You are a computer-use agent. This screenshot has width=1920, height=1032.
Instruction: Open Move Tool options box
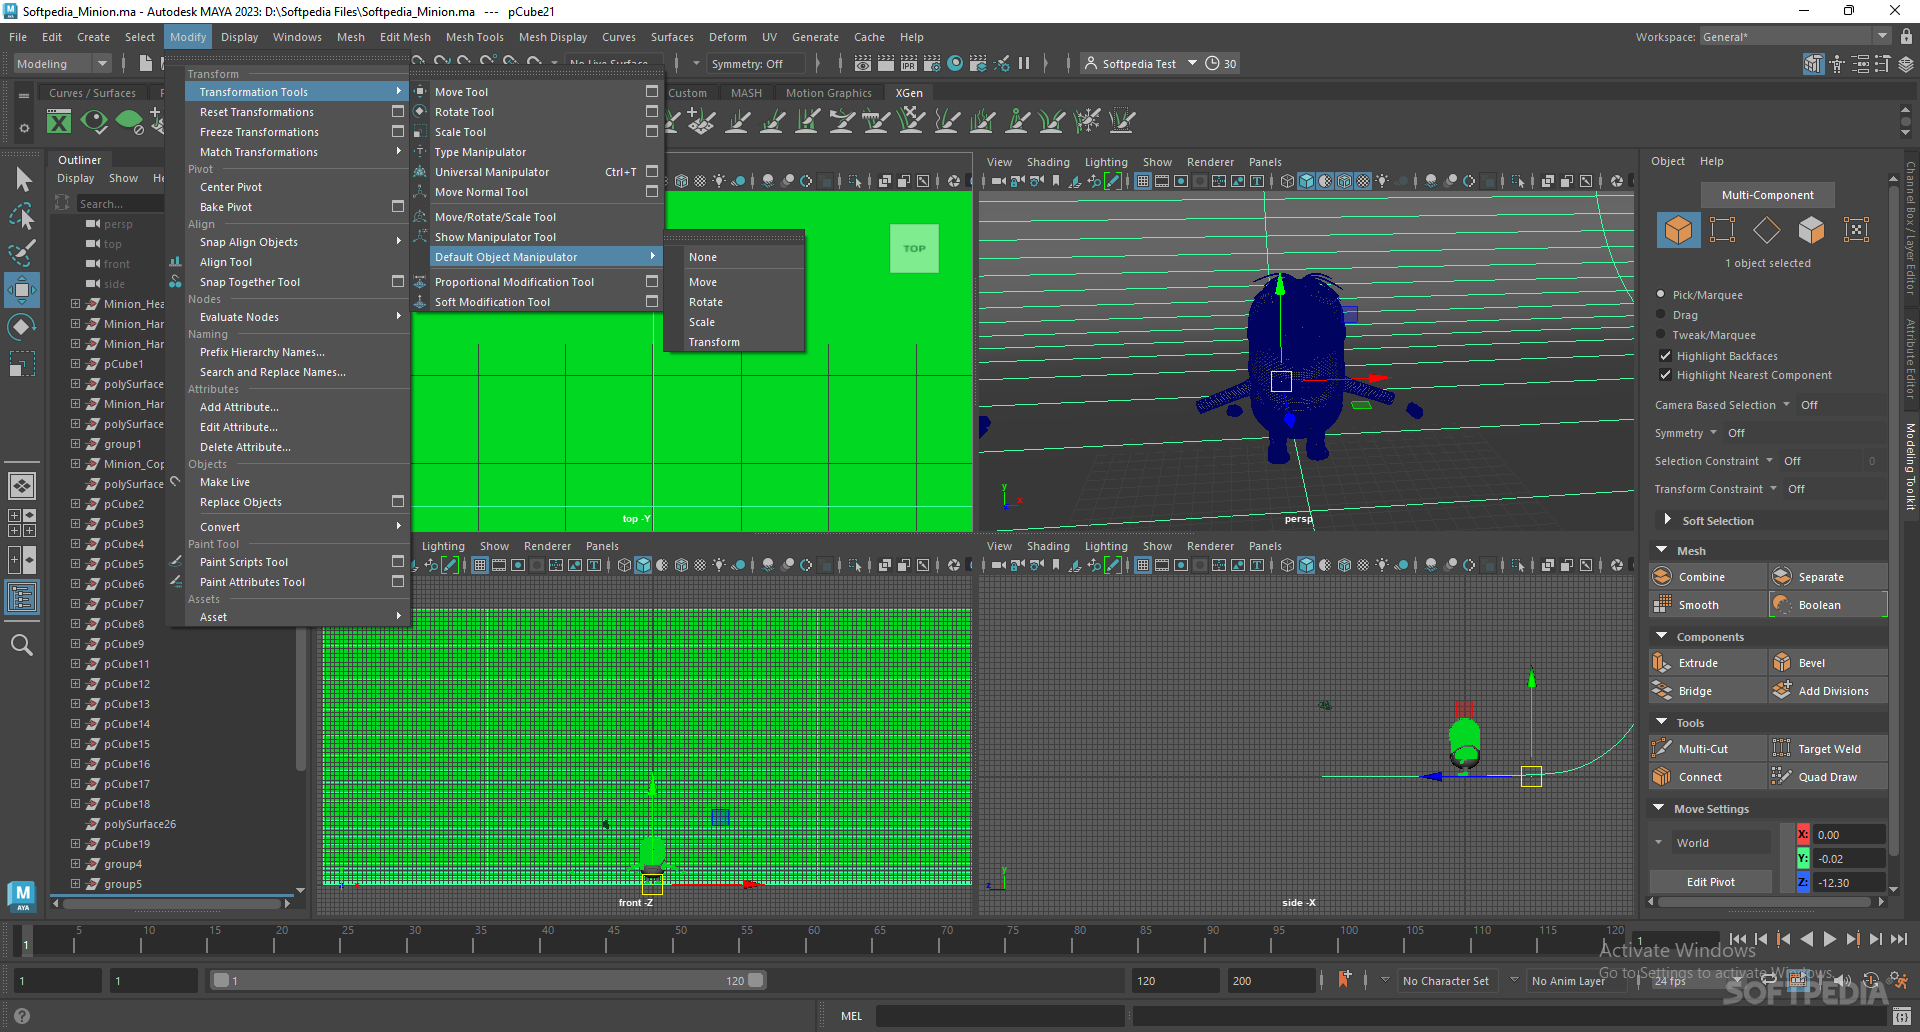pos(652,91)
